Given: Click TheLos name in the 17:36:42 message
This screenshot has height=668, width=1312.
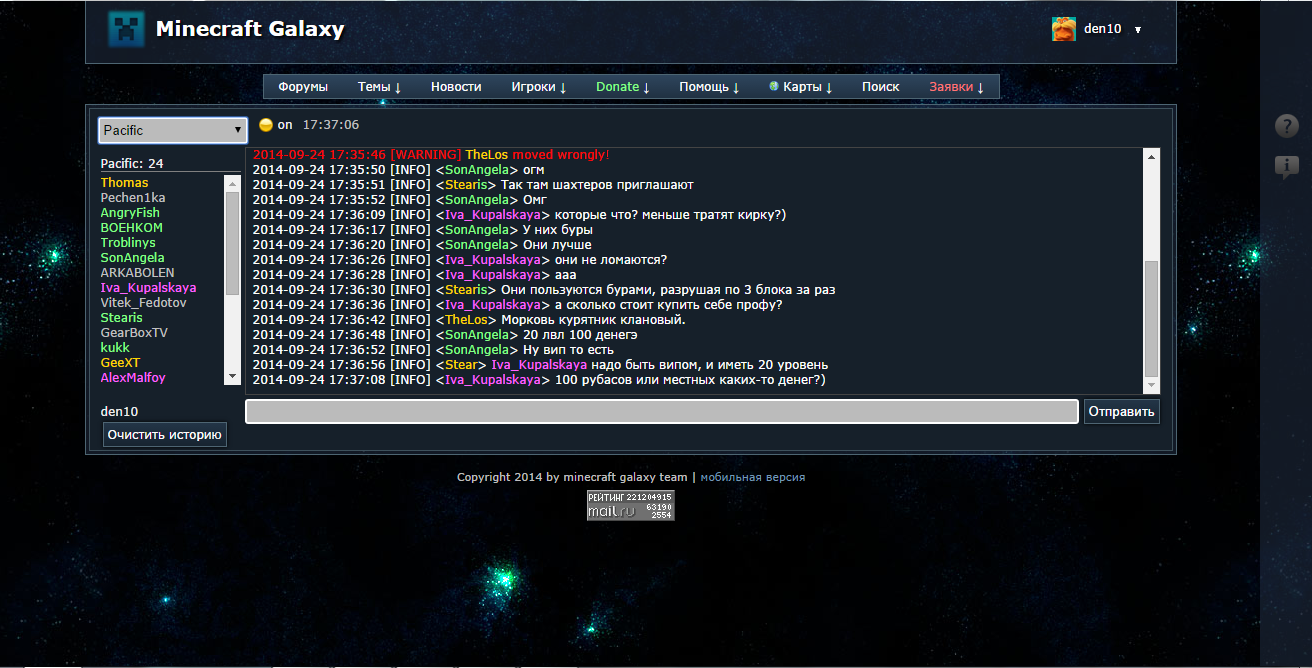Looking at the screenshot, I should click(466, 320).
